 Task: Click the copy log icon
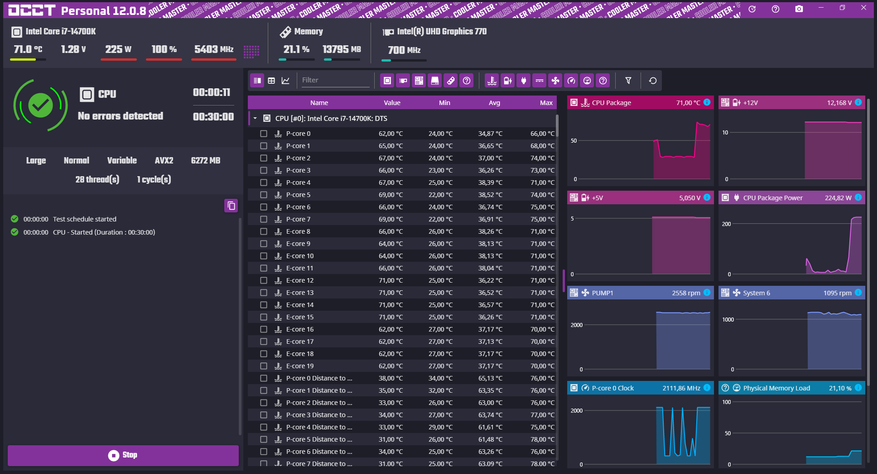[x=231, y=205]
